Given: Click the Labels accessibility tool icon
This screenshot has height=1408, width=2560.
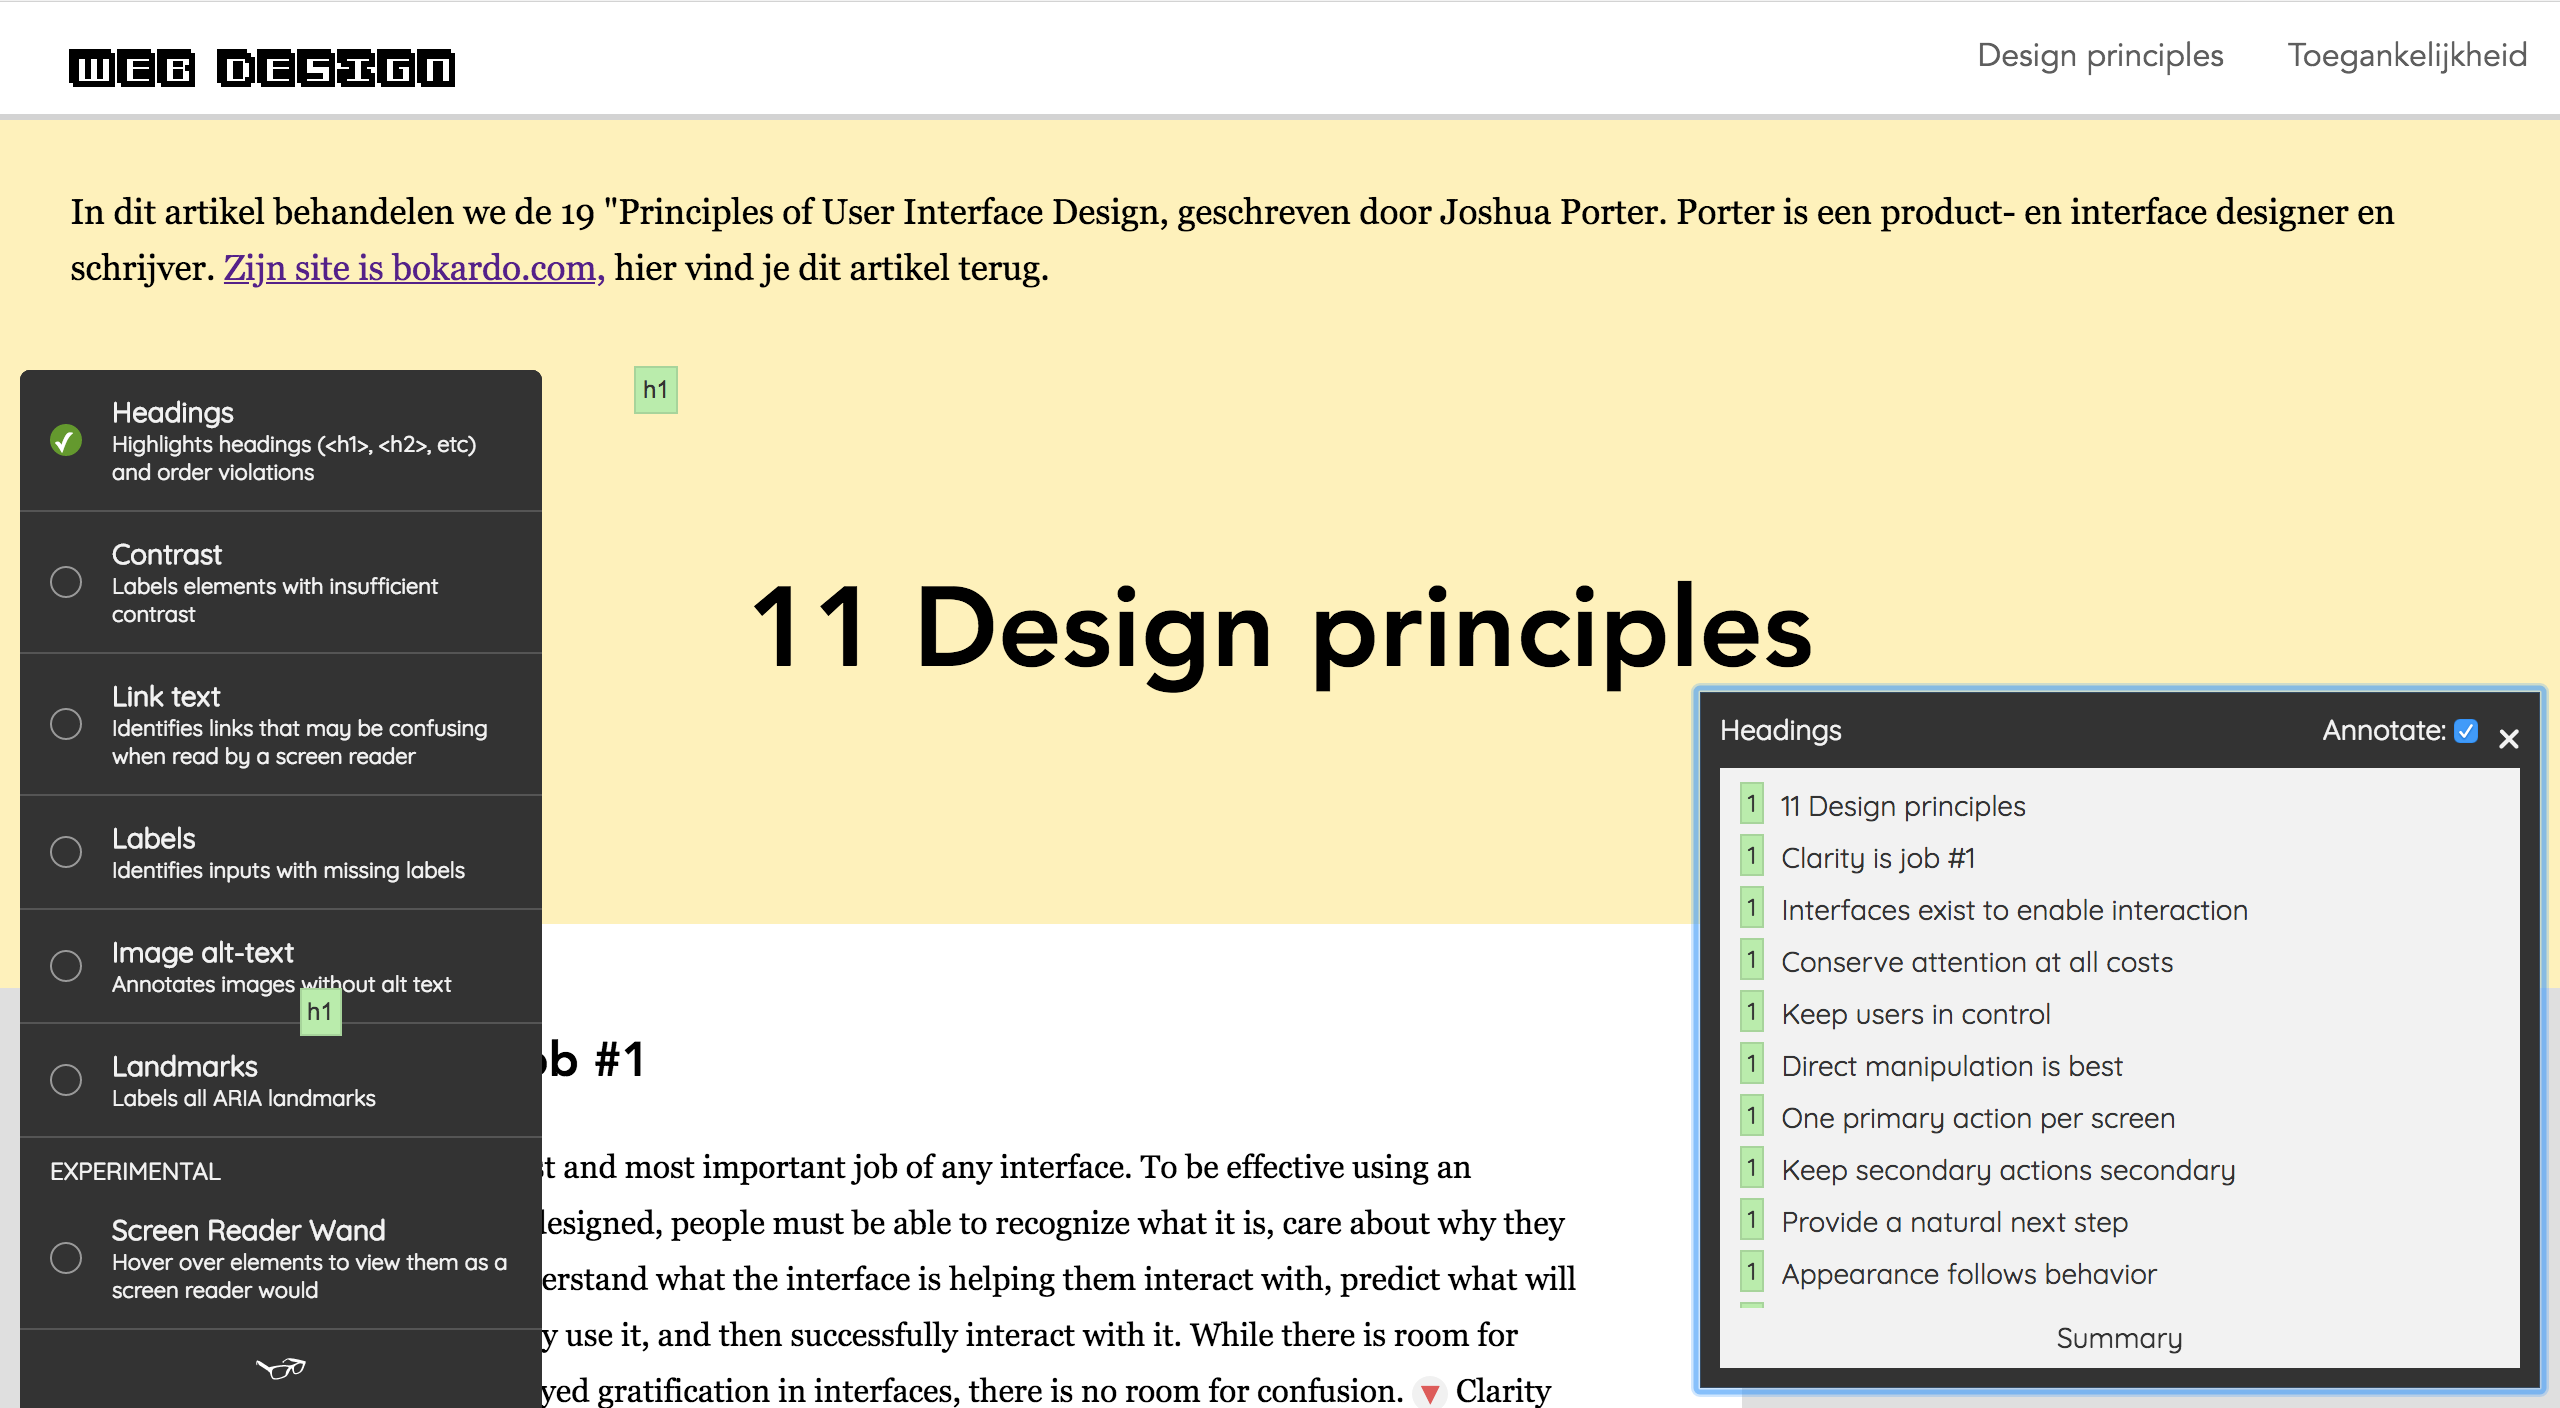Looking at the screenshot, I should [64, 851].
